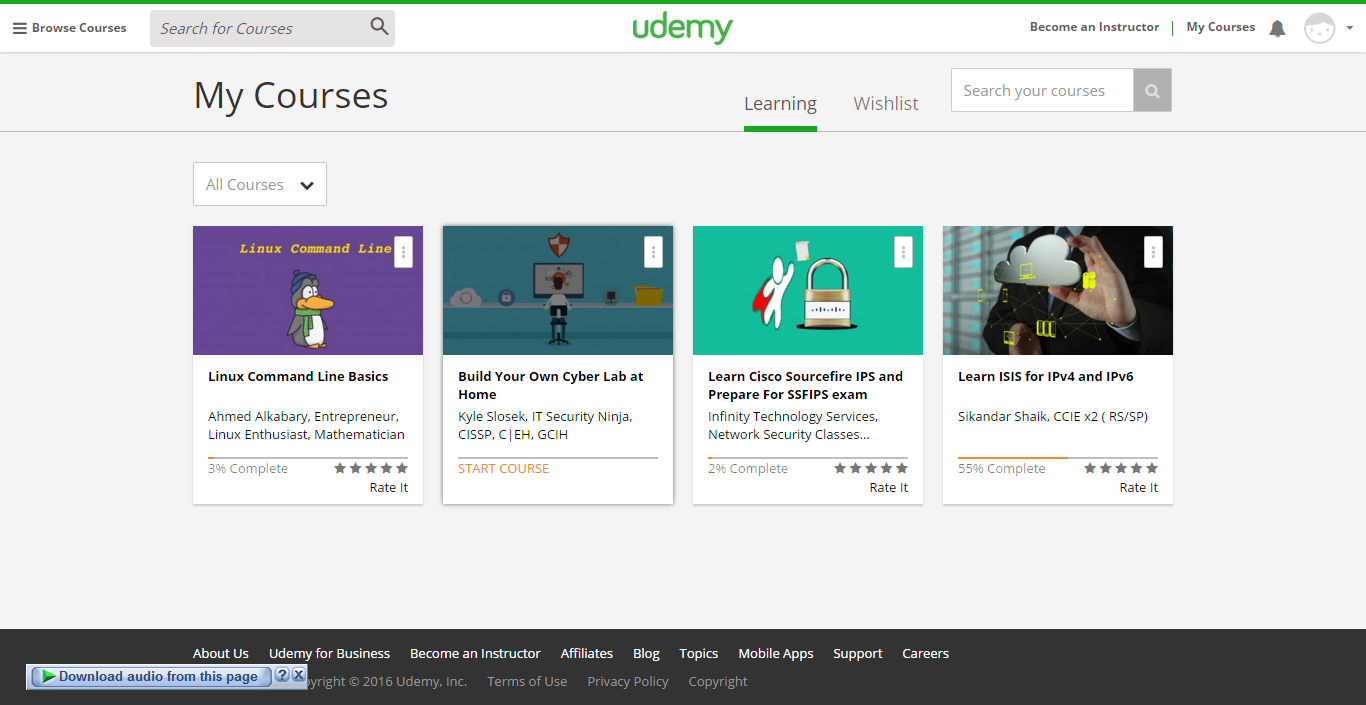Click the notification bell icon

coord(1277,29)
